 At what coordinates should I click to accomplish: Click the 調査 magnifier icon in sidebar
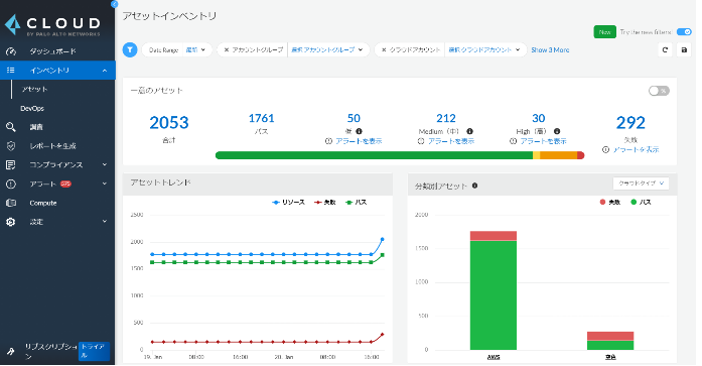tap(11, 127)
